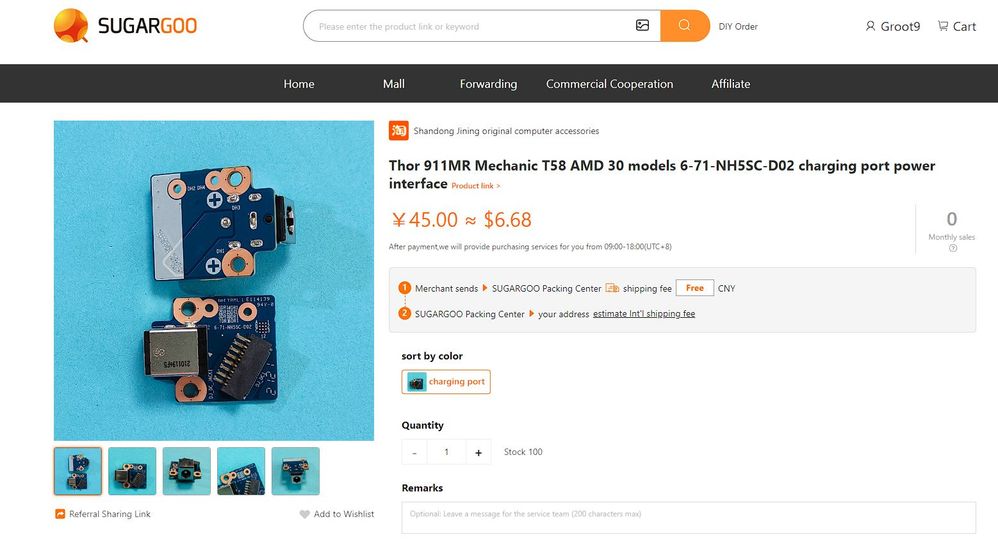Open estimate Int'l shipping fee link
Screen dimensions: 998x555
(643, 314)
